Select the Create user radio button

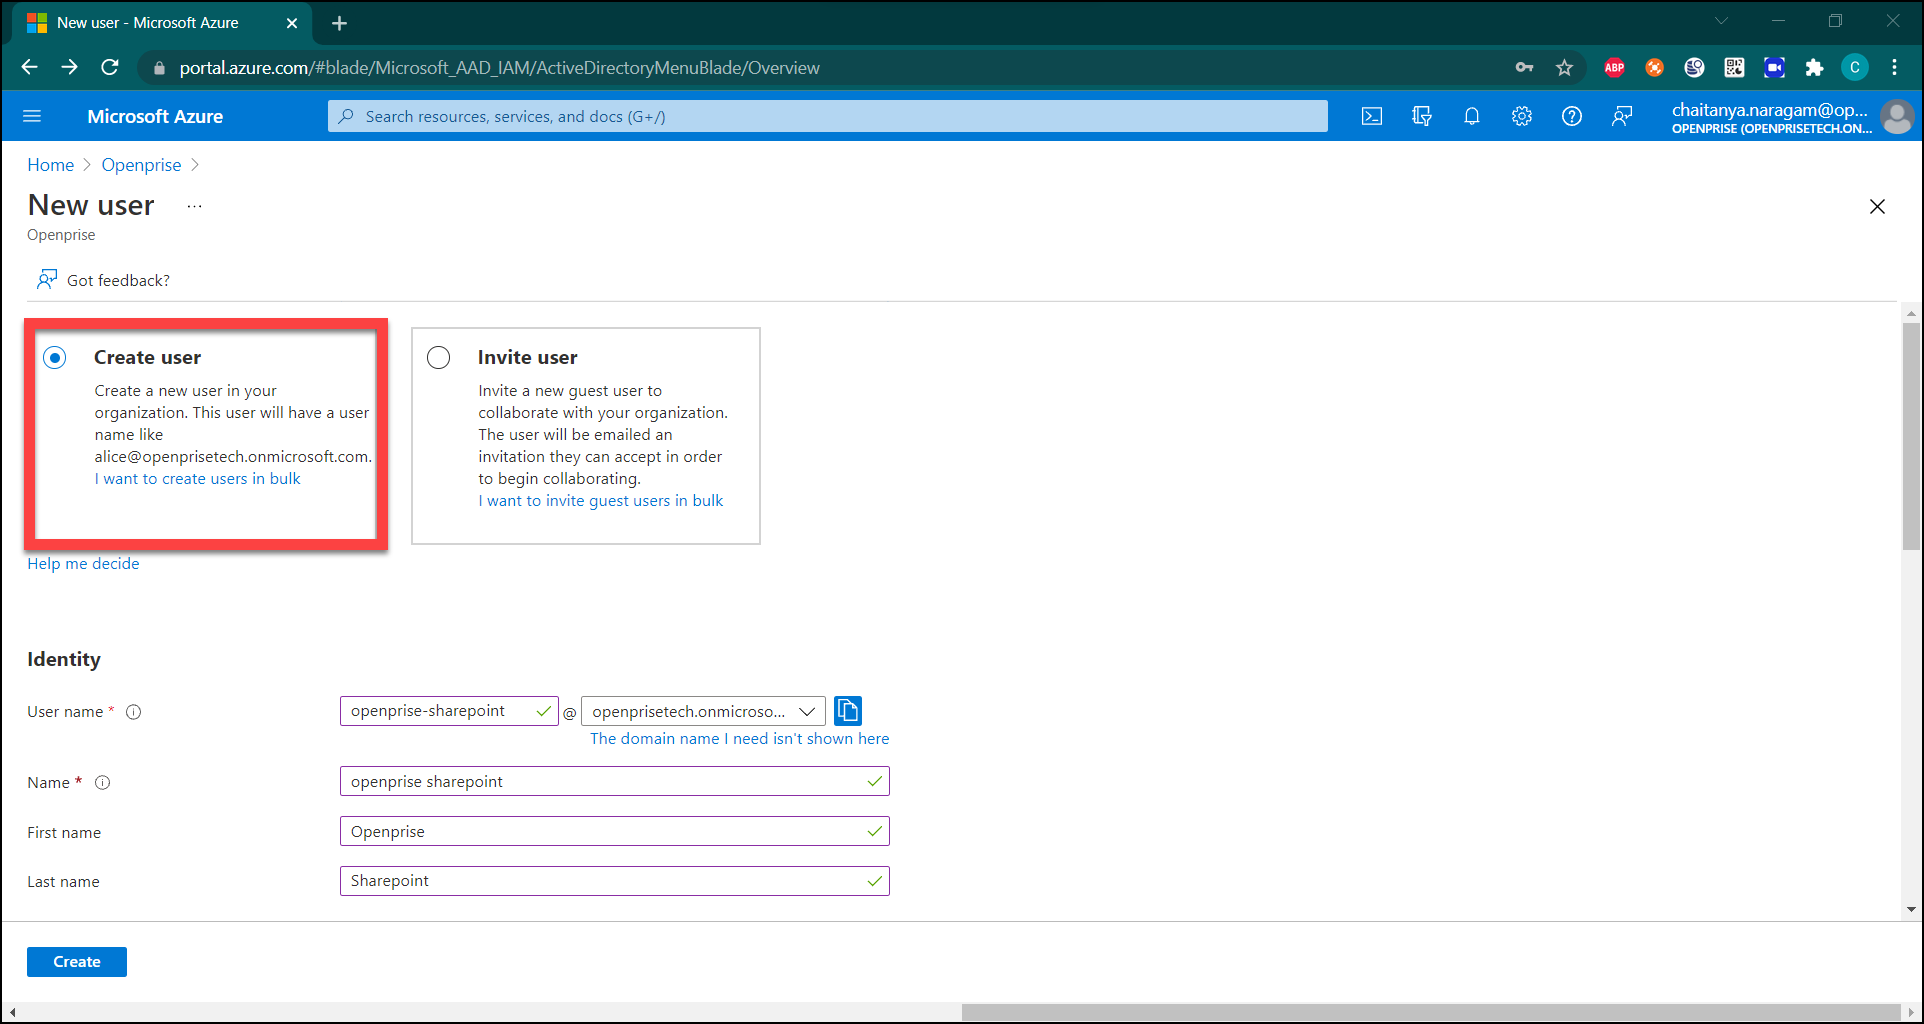[x=55, y=357]
